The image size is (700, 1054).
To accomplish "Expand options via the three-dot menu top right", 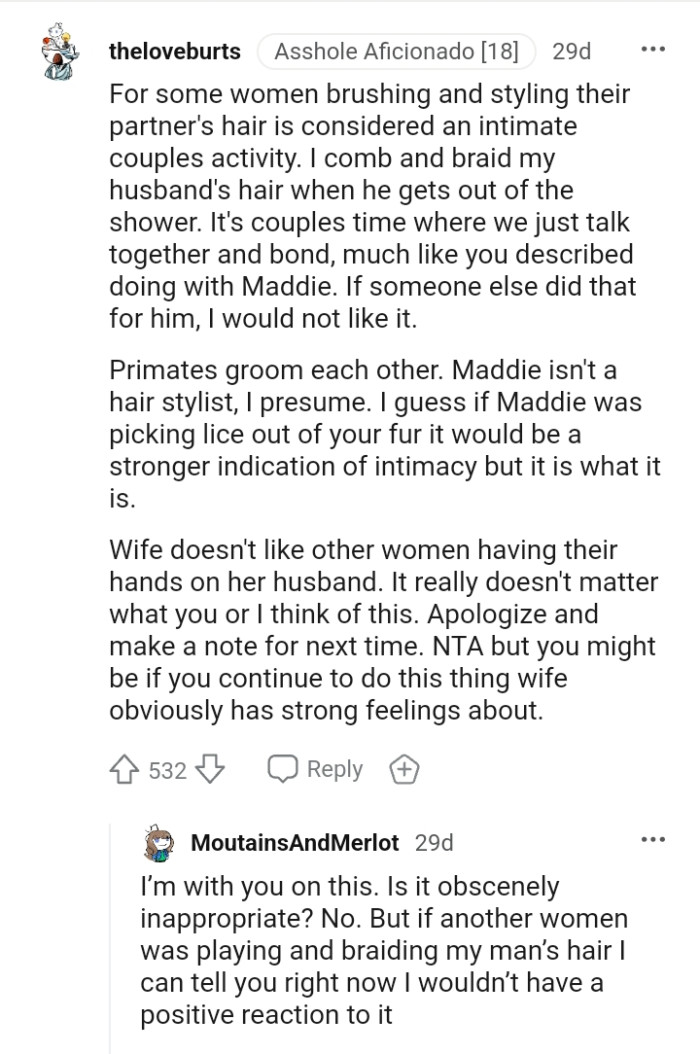I will coord(651,48).
